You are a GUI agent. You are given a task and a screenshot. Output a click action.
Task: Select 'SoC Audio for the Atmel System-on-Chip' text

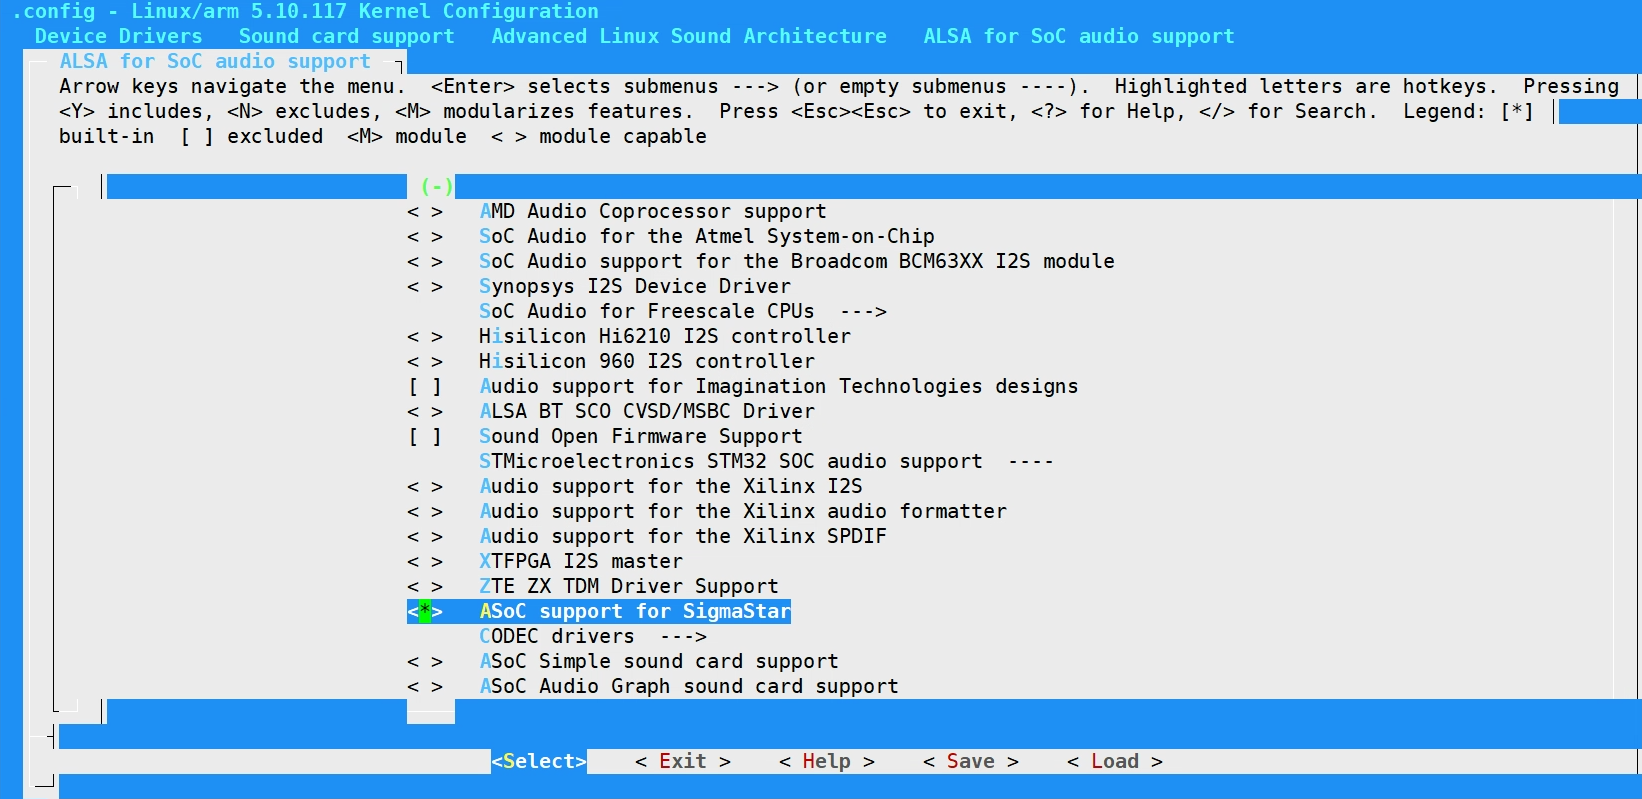[707, 236]
